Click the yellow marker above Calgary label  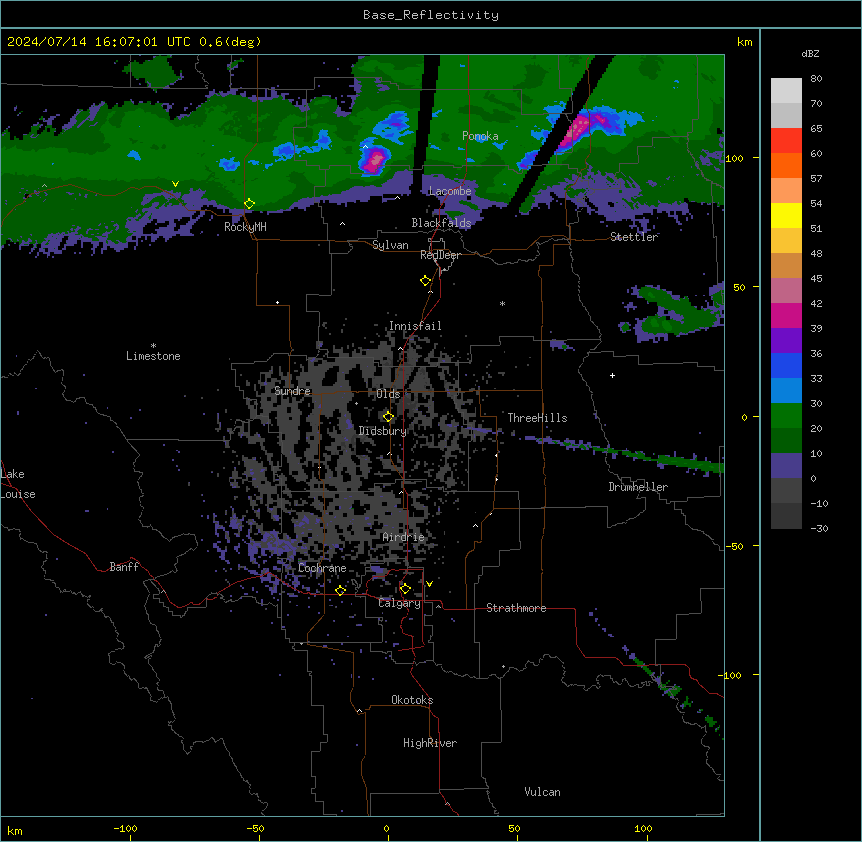click(405, 589)
